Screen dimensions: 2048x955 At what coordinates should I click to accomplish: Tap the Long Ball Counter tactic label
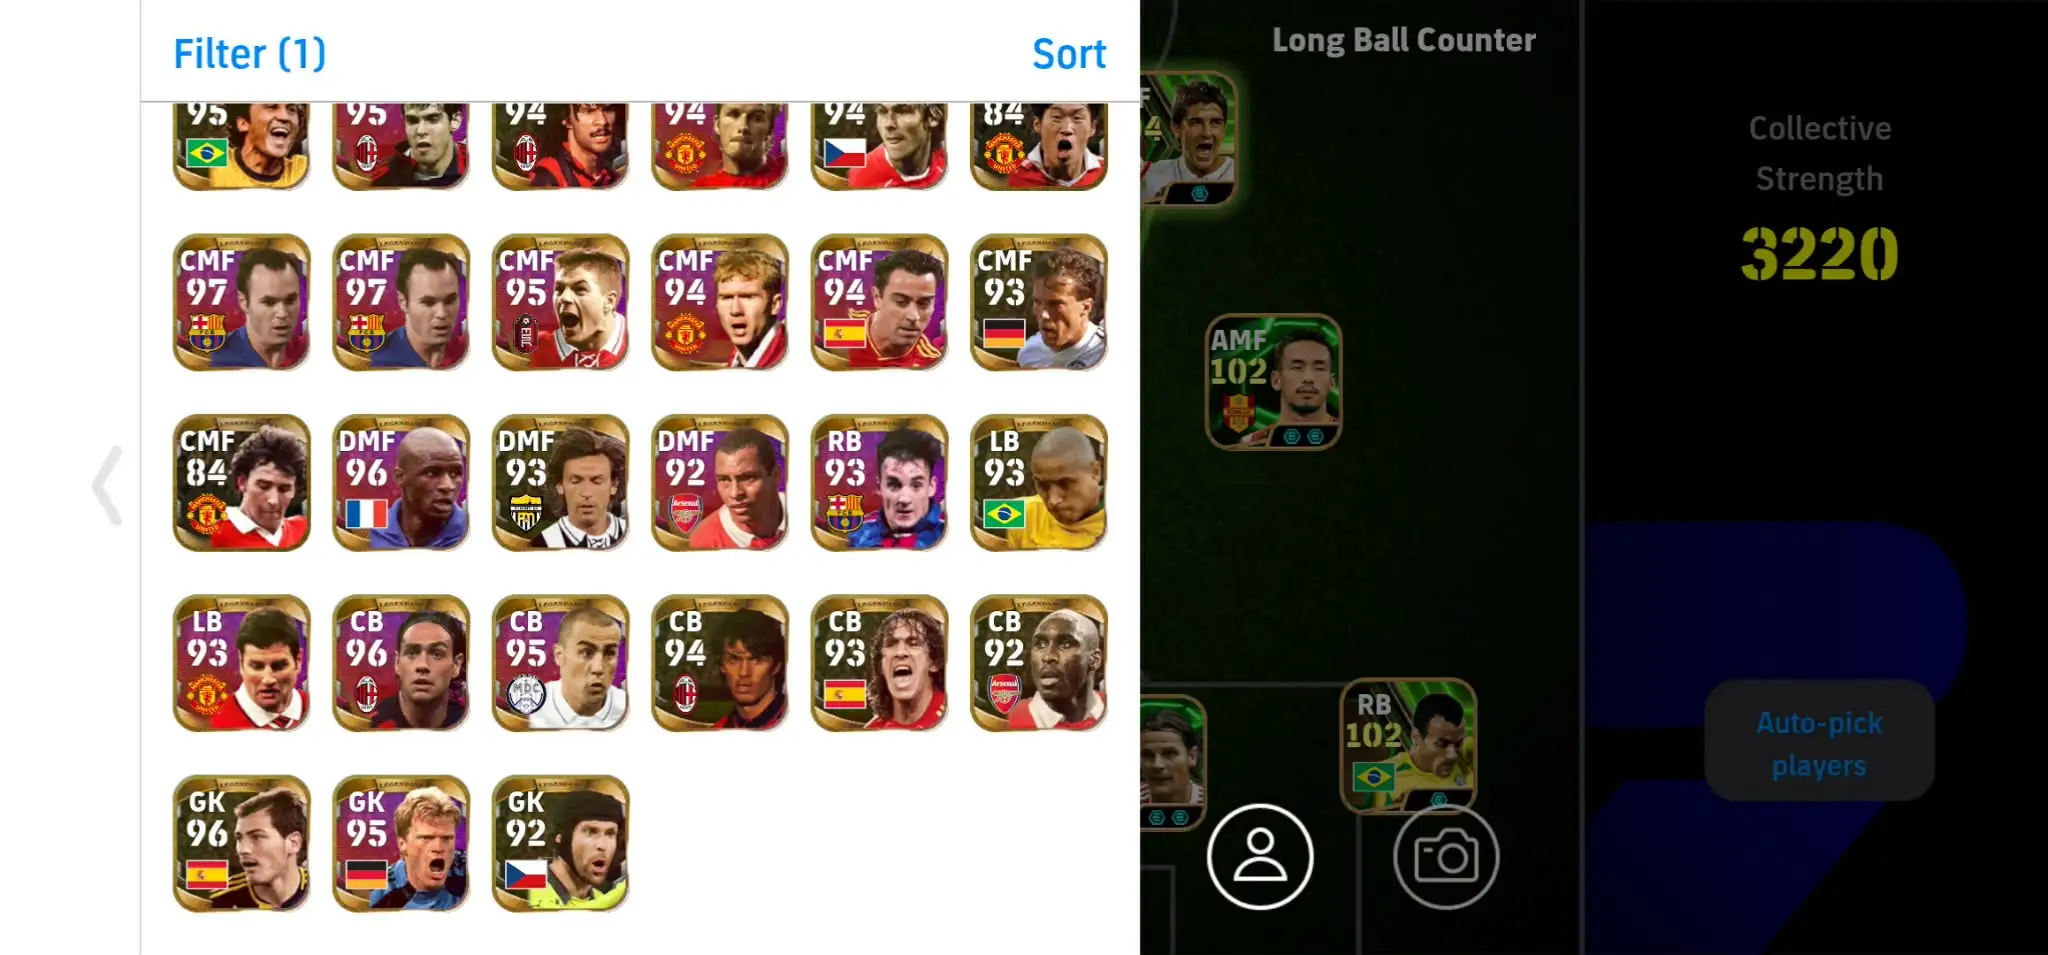pyautogui.click(x=1403, y=40)
